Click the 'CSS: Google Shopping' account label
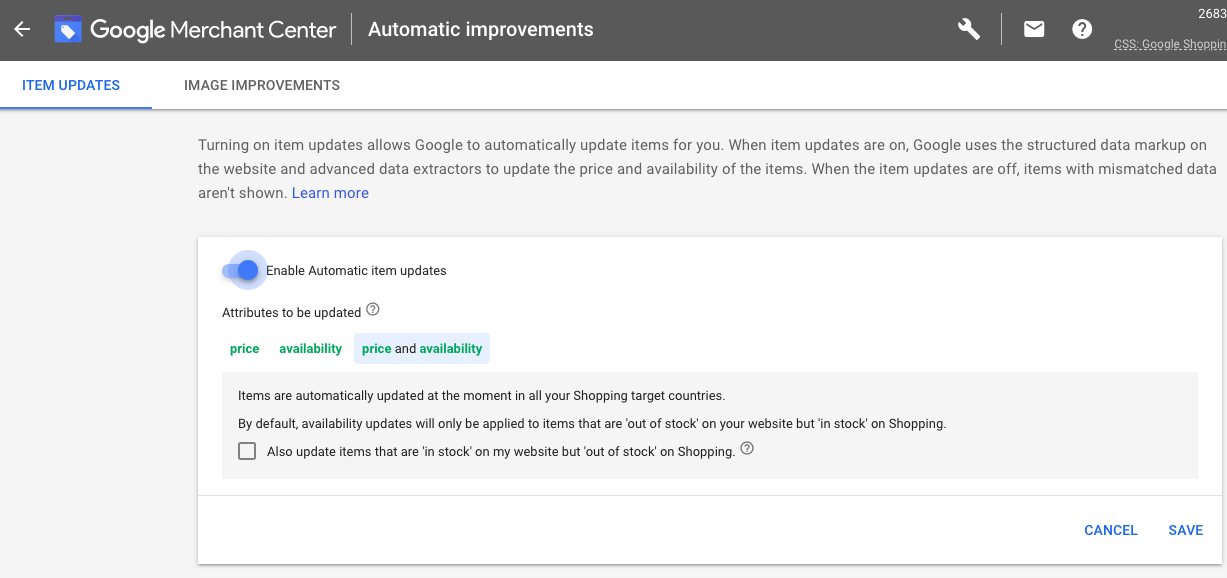 [1170, 45]
